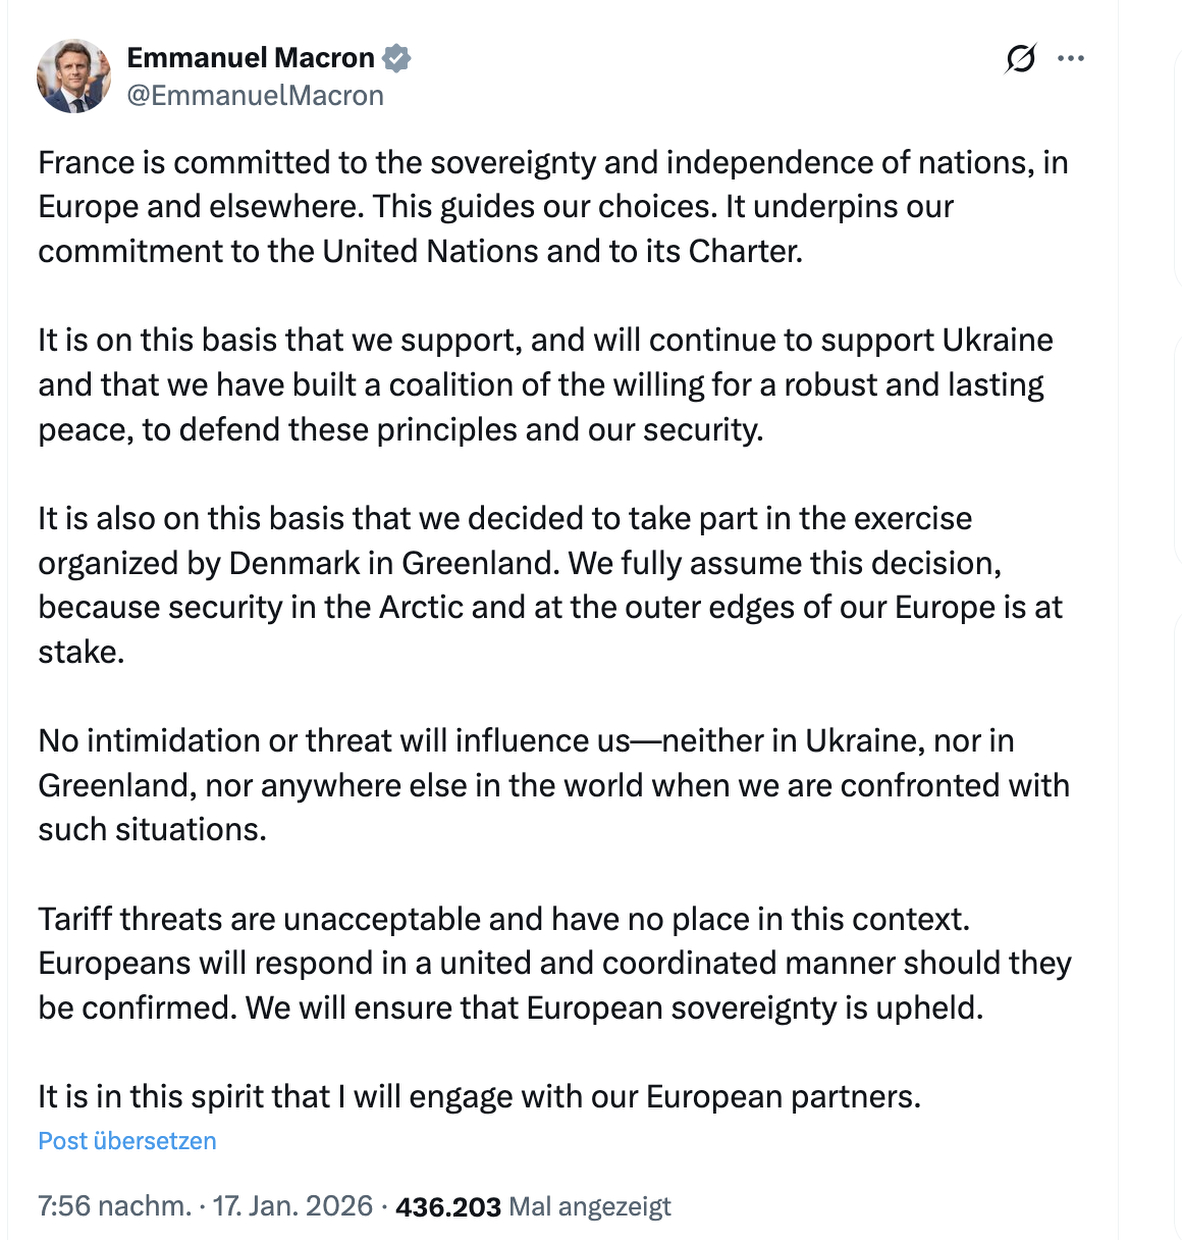The width and height of the screenshot is (1182, 1240).
Task: Open Emmanuel Macron's profile picture
Action: click(x=73, y=76)
